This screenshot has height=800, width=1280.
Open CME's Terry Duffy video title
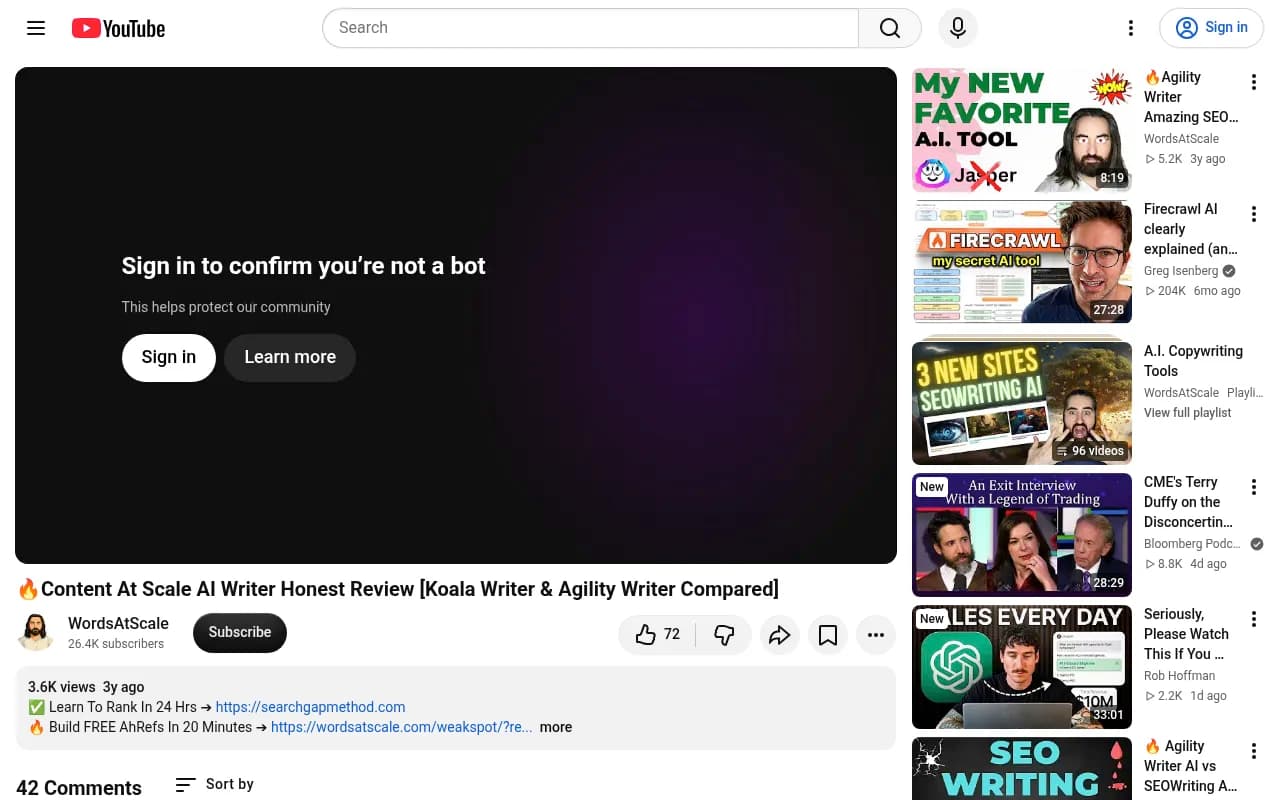tap(1188, 502)
